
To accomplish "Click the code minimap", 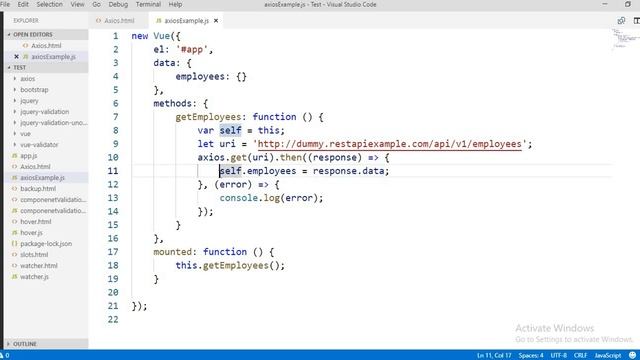I will [x=626, y=39].
